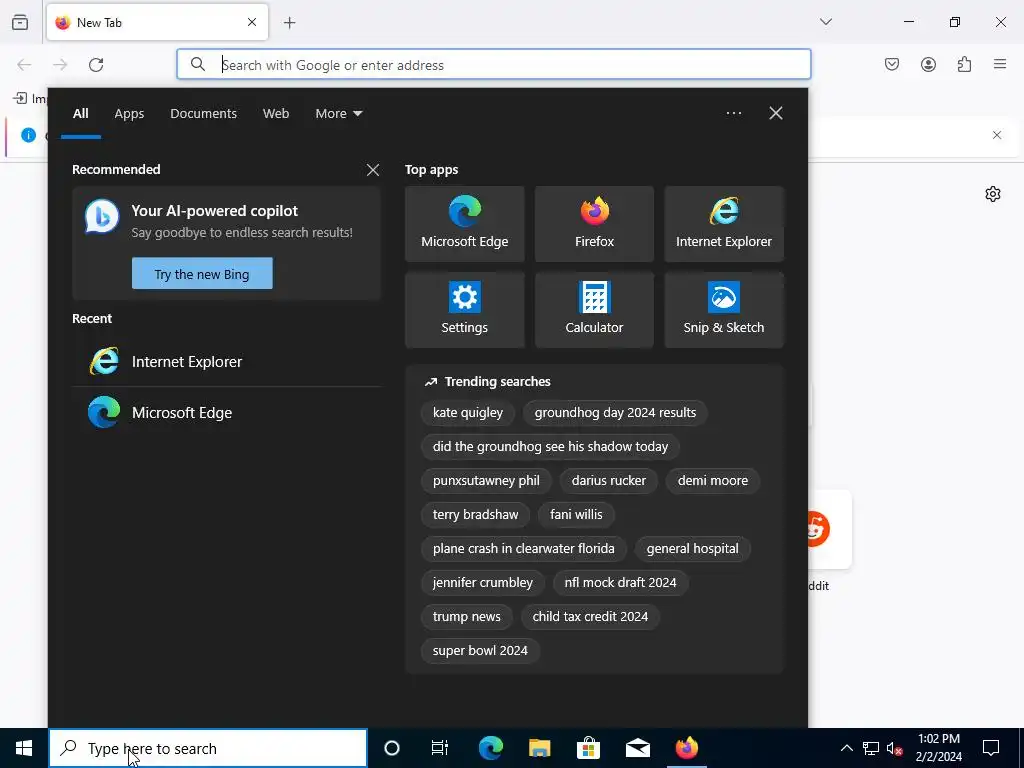Screen dimensions: 1024x768
Task: Switch to the Apps search tab
Action: (x=129, y=114)
